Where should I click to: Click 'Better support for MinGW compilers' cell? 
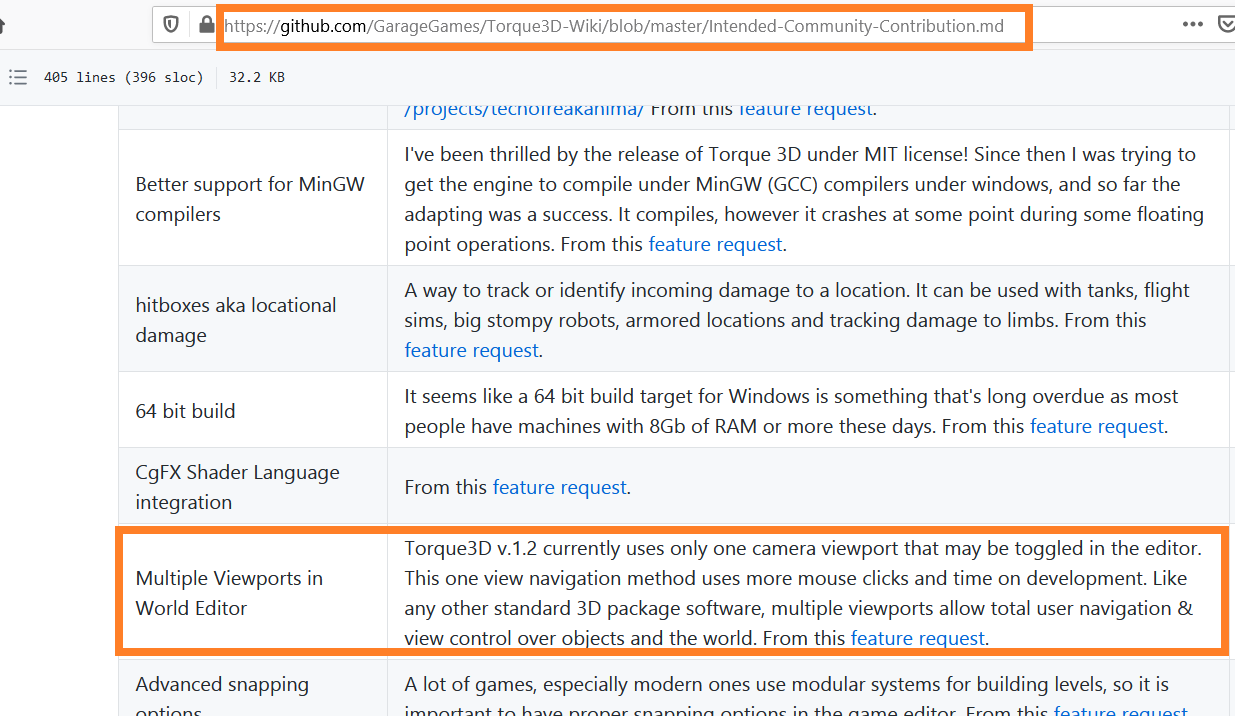[253, 199]
